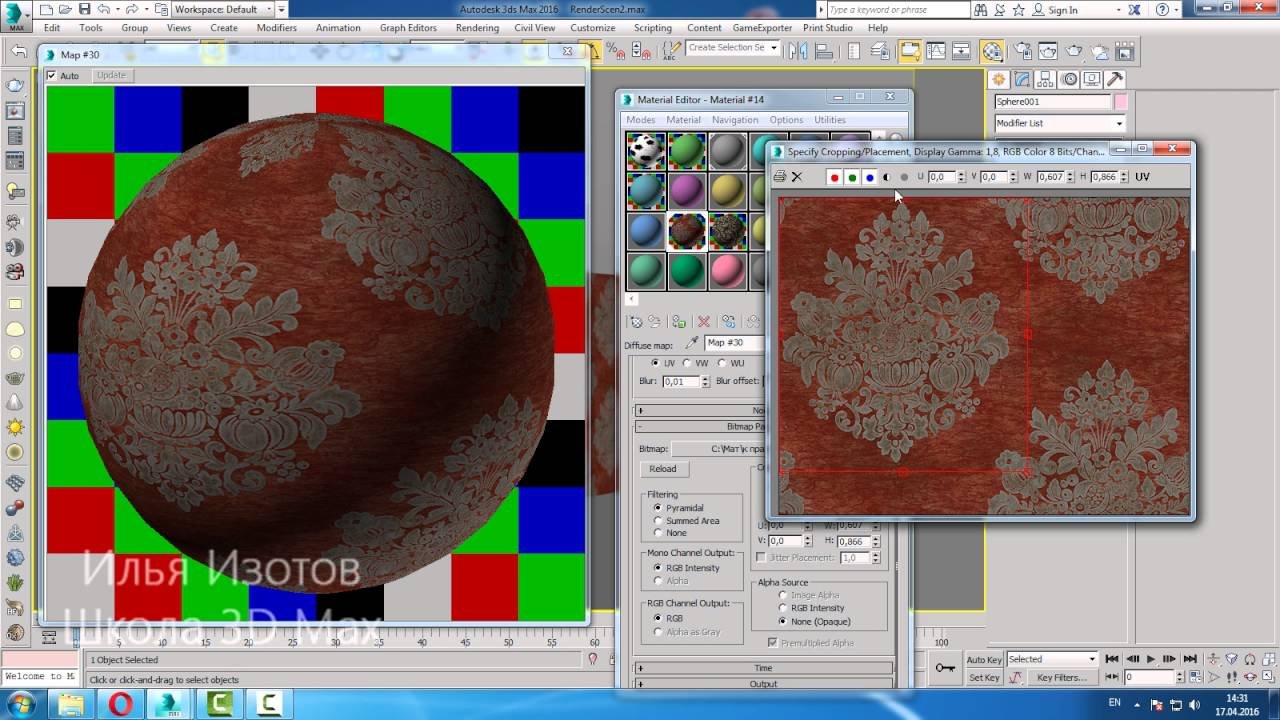Expand the Time rollout
The width and height of the screenshot is (1280, 720).
[763, 668]
